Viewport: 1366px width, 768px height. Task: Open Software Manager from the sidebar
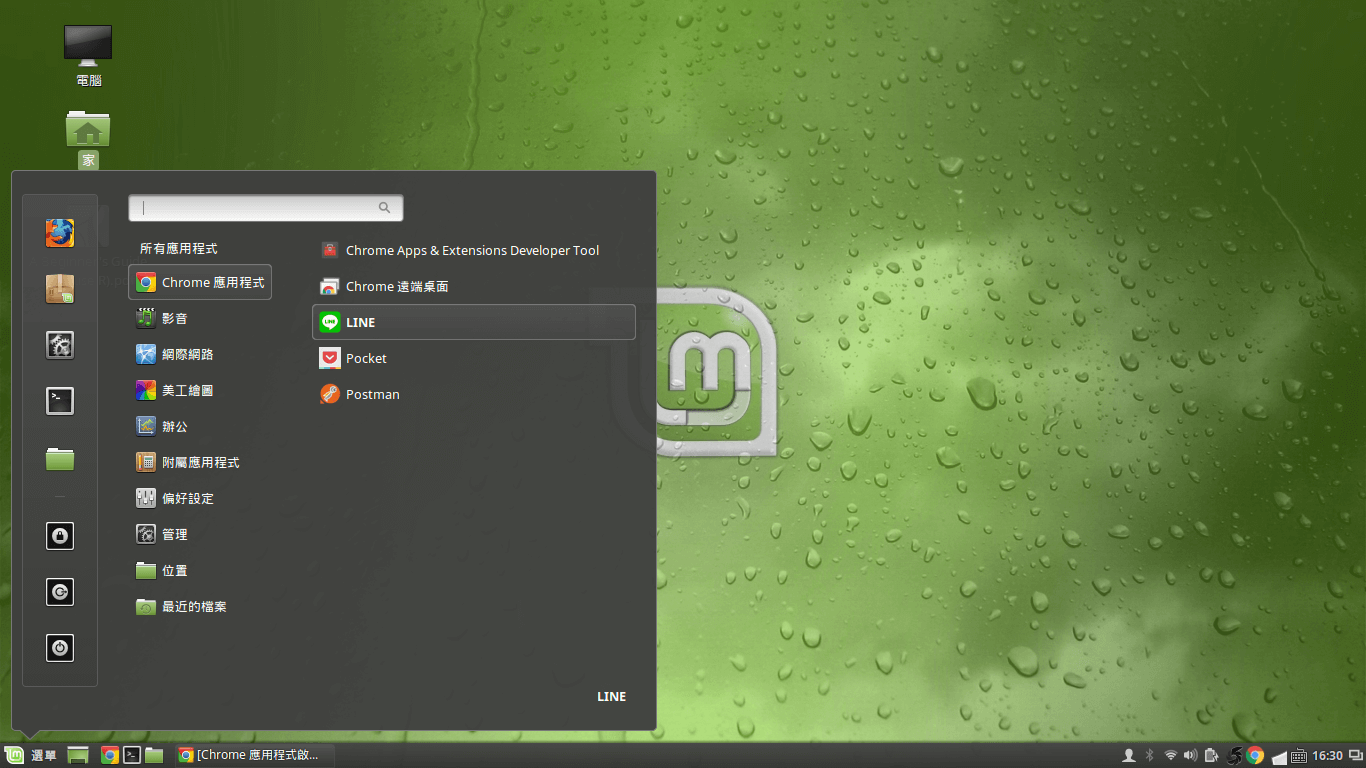click(60, 288)
